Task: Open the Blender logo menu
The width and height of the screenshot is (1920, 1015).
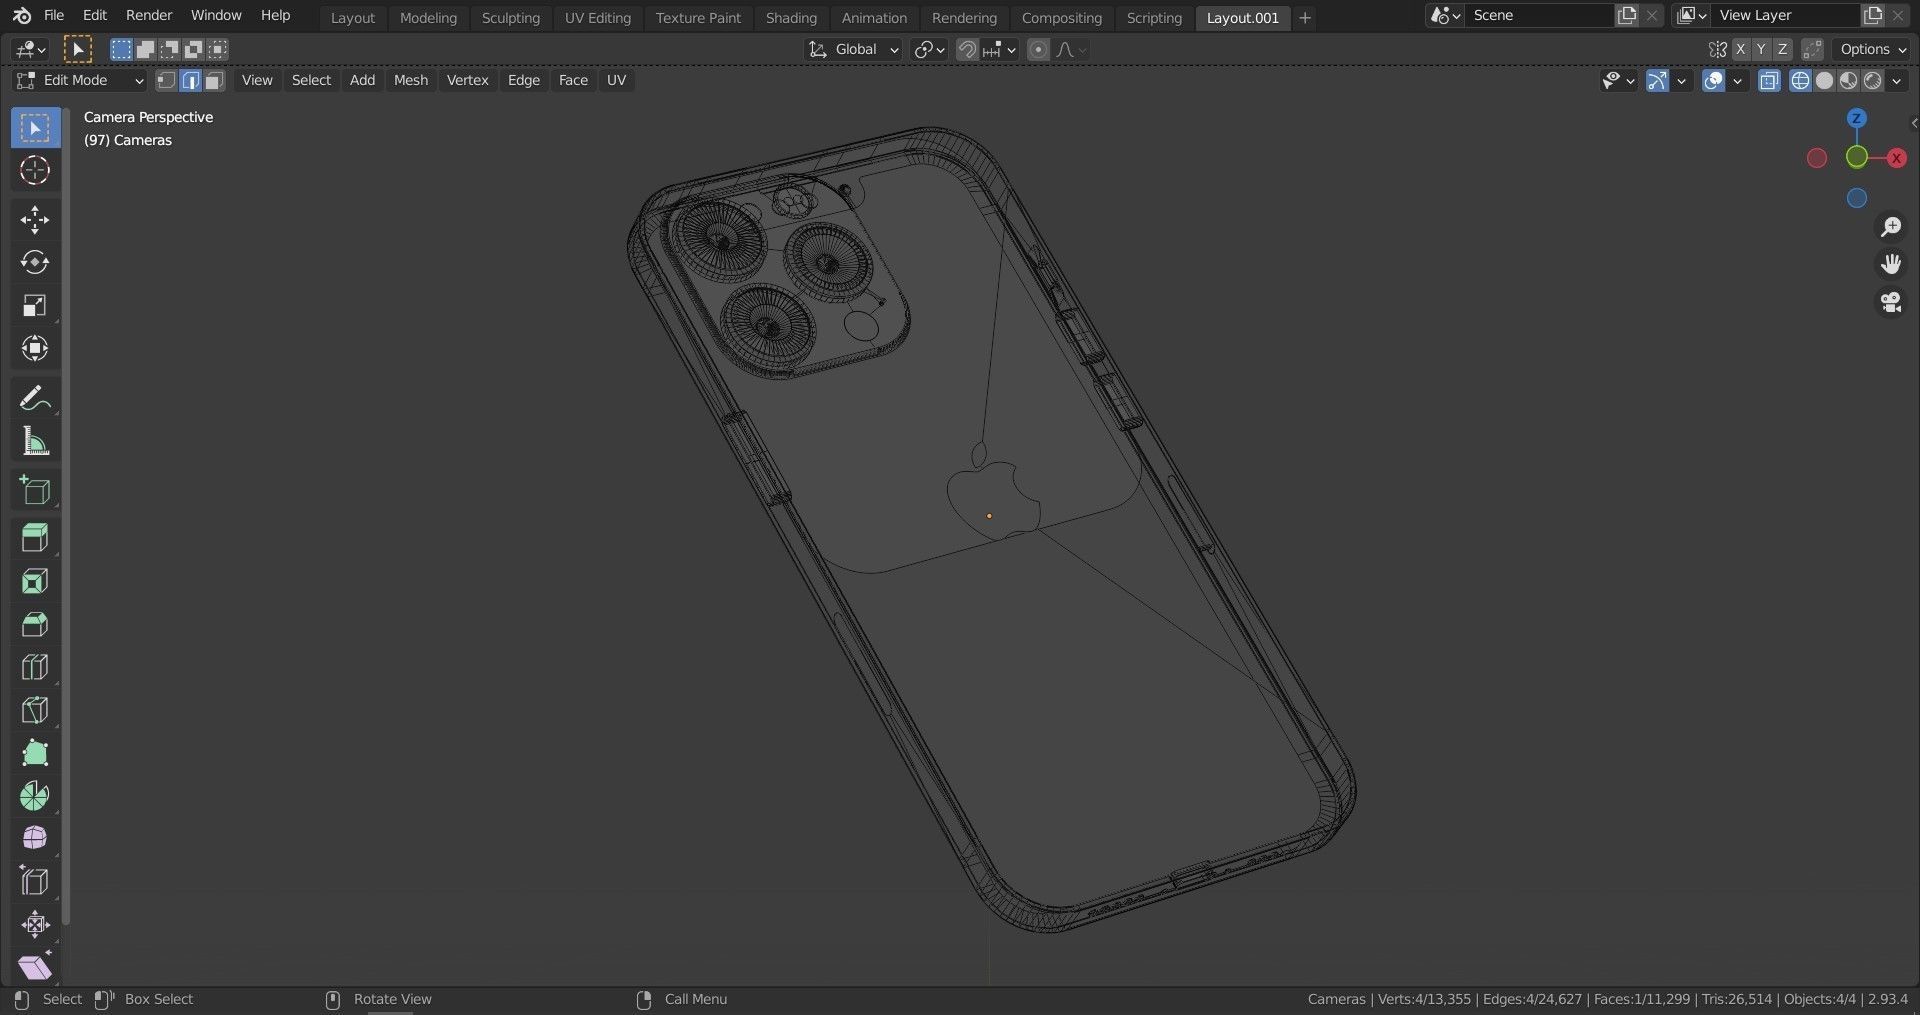Action: point(22,15)
